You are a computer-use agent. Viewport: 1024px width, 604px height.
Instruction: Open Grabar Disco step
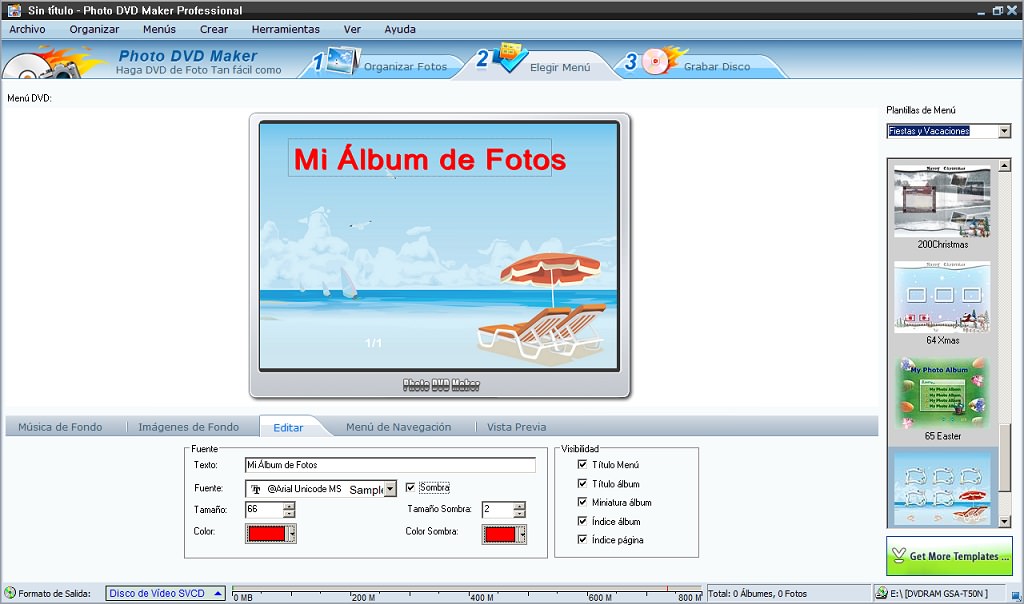[716, 67]
